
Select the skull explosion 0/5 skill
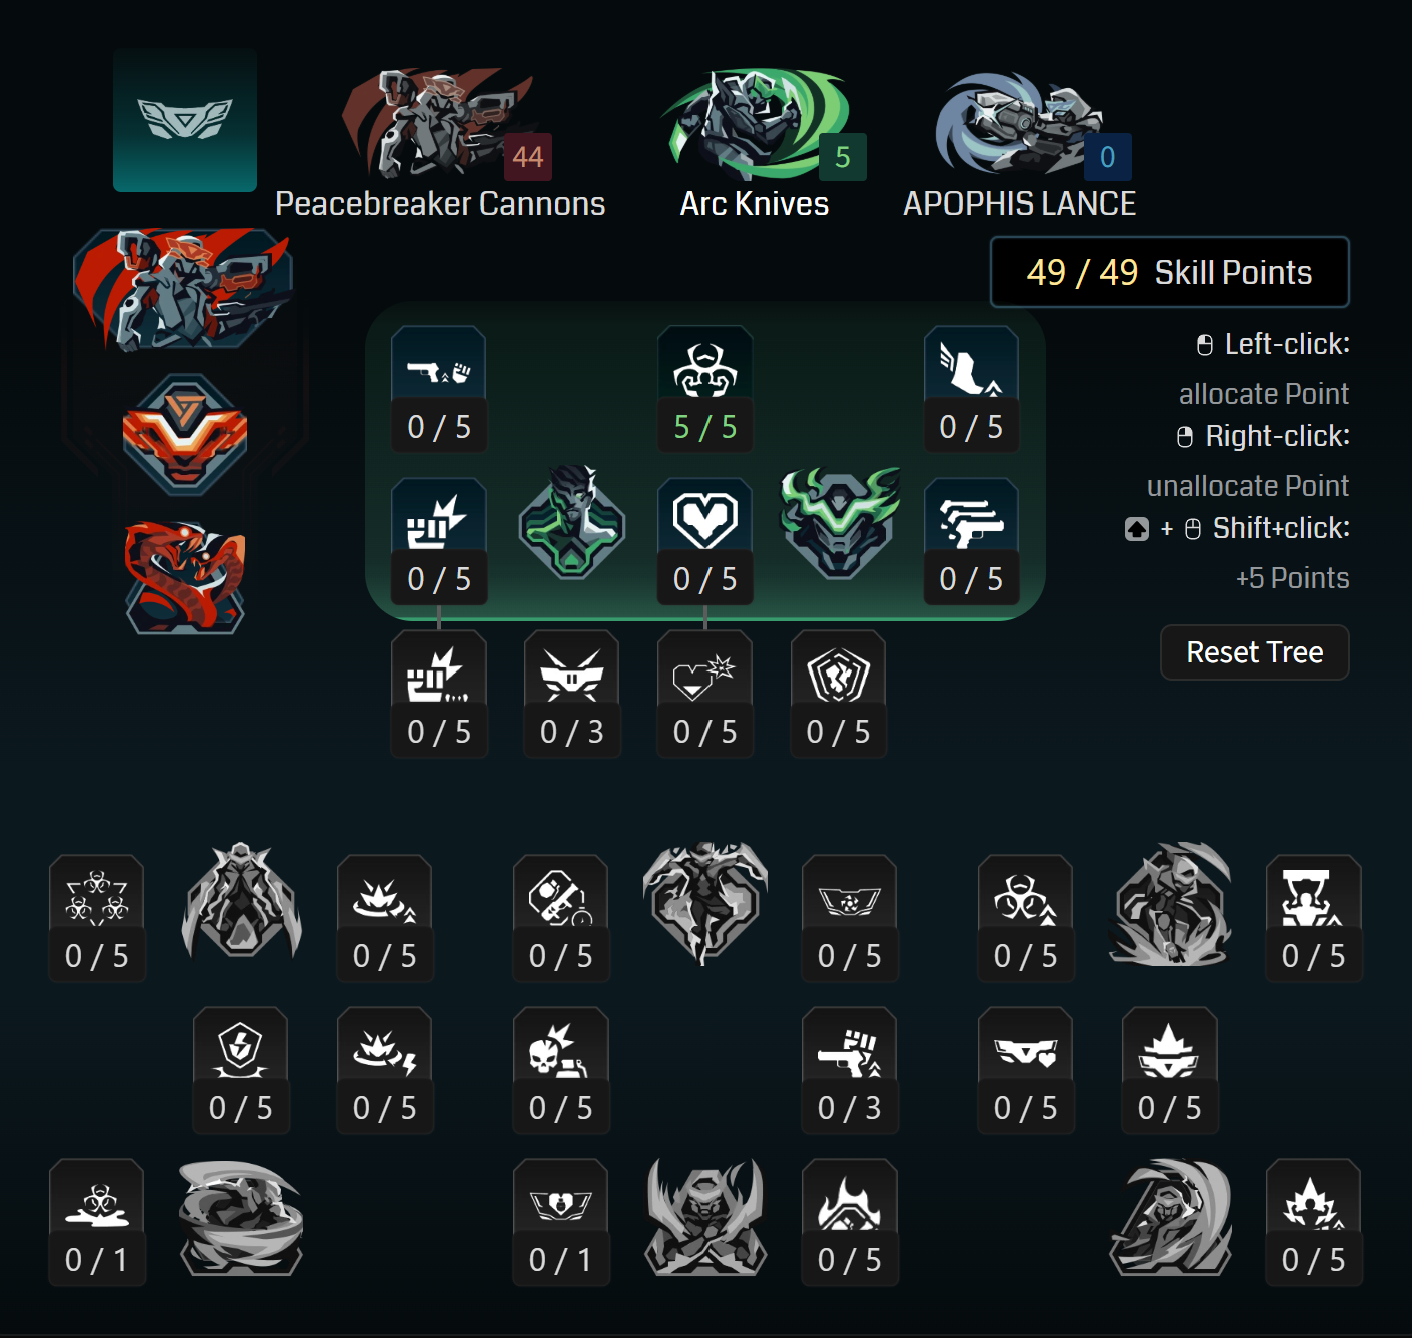pyautogui.click(x=561, y=1070)
